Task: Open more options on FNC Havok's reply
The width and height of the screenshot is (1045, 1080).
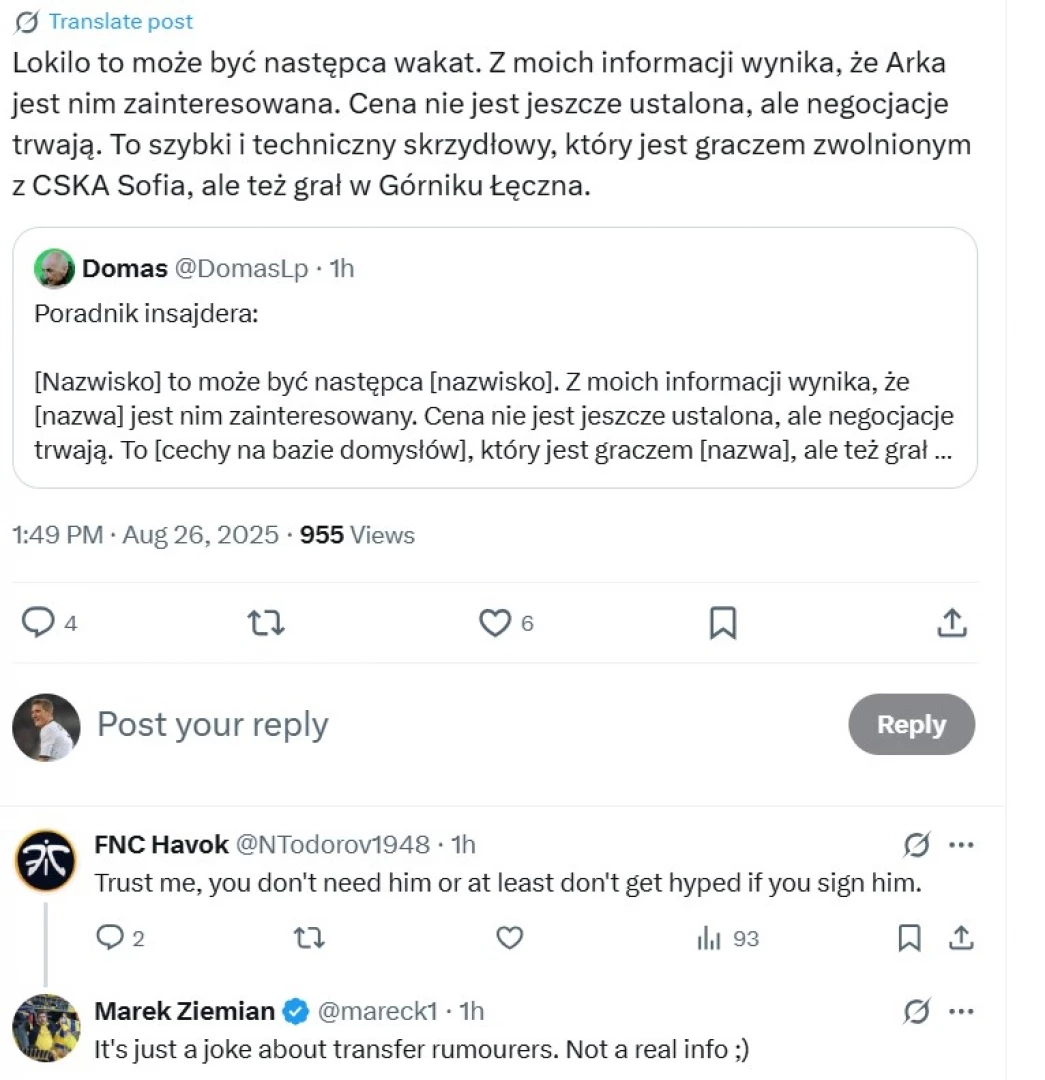Action: point(961,844)
